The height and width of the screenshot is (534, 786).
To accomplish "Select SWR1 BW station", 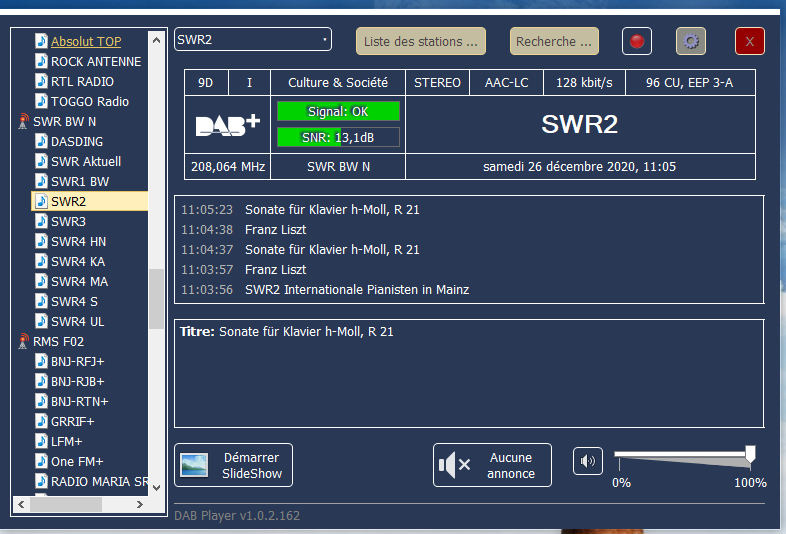I will [80, 182].
